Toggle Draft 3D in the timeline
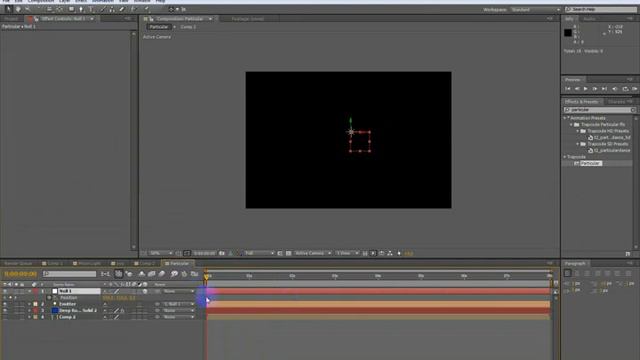The image size is (640, 360). [x=129, y=274]
